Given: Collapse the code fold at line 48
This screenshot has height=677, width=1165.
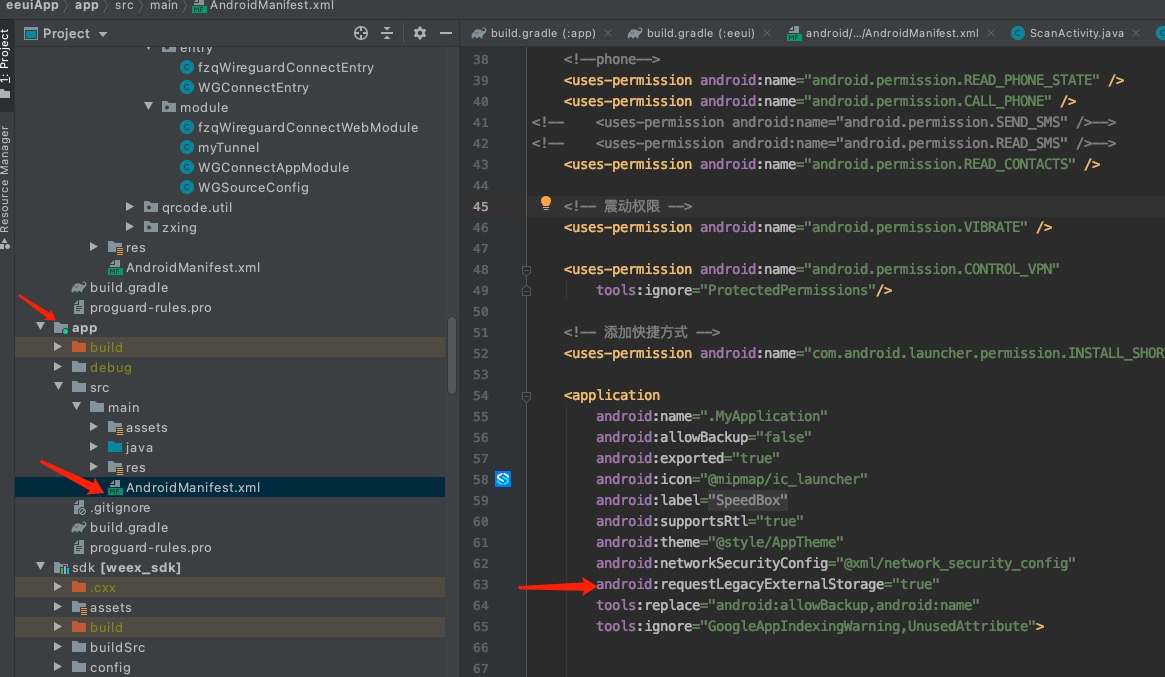Looking at the screenshot, I should [x=524, y=269].
